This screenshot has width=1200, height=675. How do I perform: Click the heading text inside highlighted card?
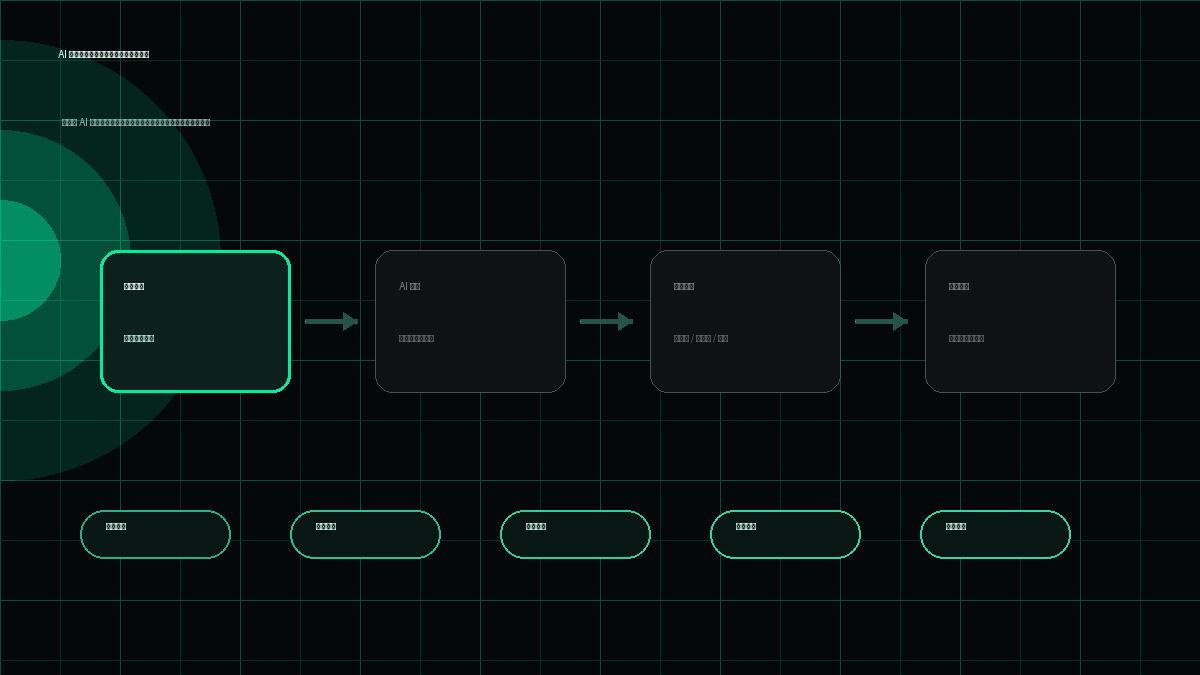pos(134,286)
